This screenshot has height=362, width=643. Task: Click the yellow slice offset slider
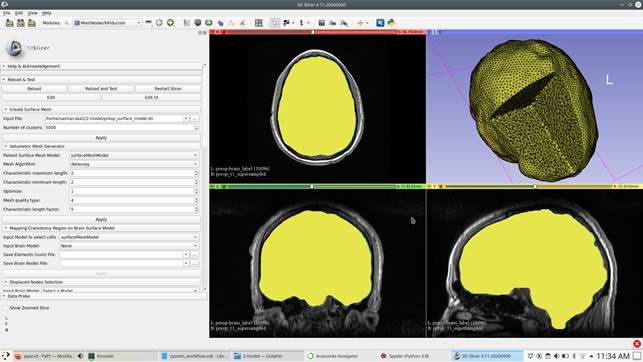(529, 187)
